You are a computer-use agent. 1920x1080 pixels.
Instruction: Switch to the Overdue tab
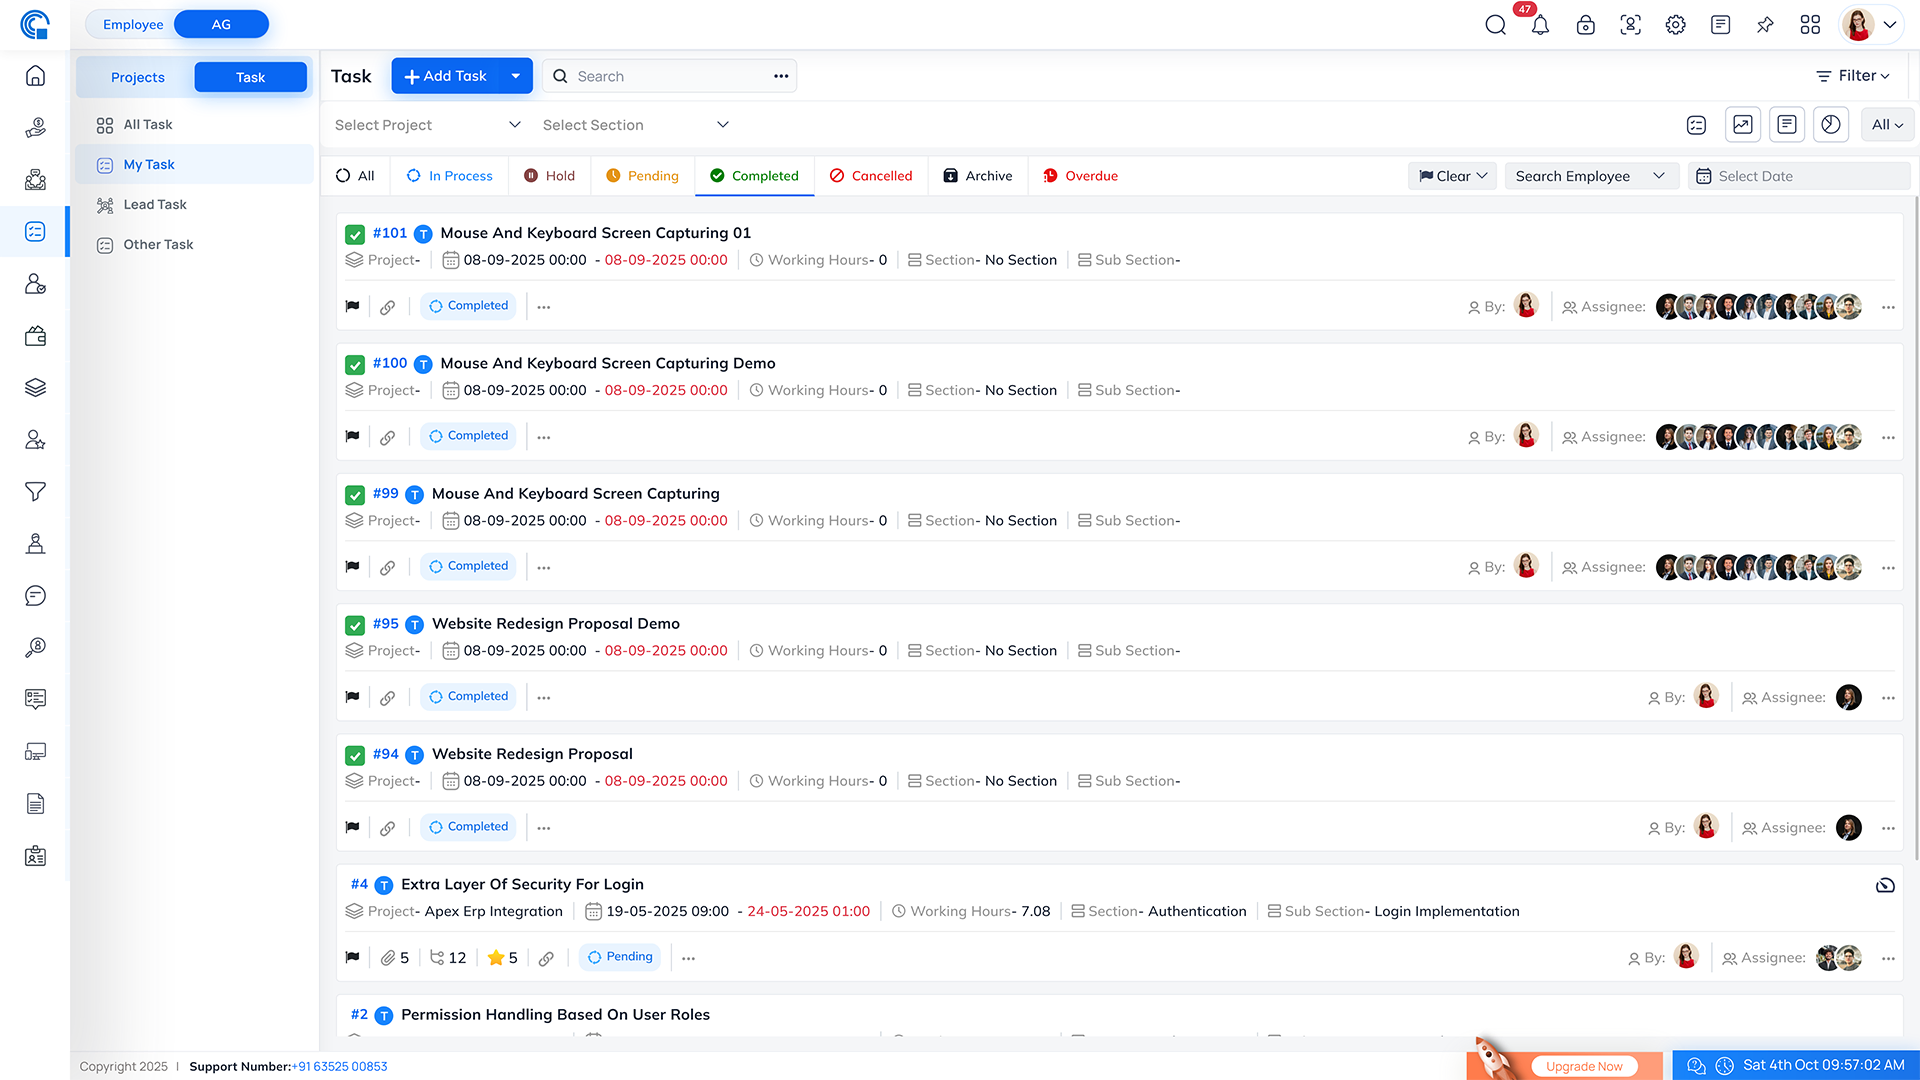click(x=1080, y=176)
